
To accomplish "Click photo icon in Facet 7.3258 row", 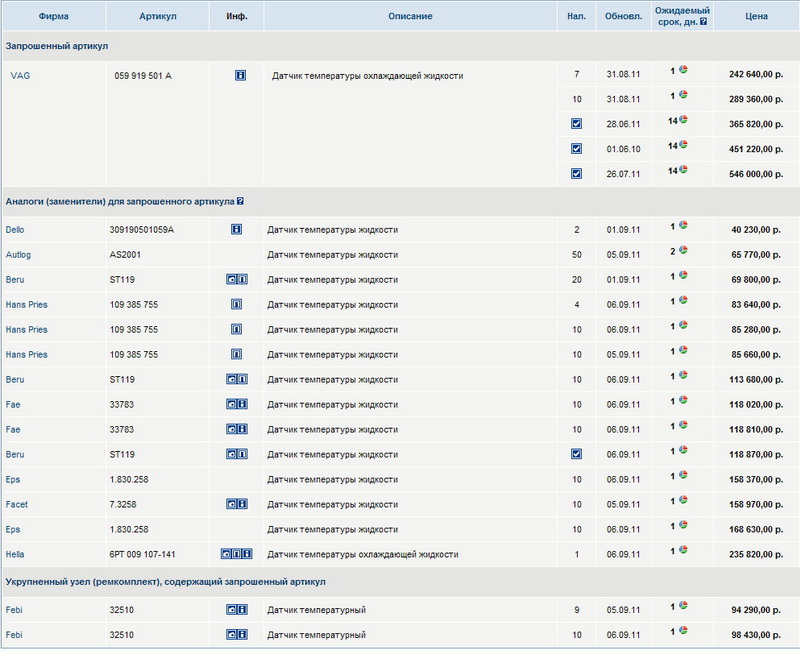I will pos(232,505).
